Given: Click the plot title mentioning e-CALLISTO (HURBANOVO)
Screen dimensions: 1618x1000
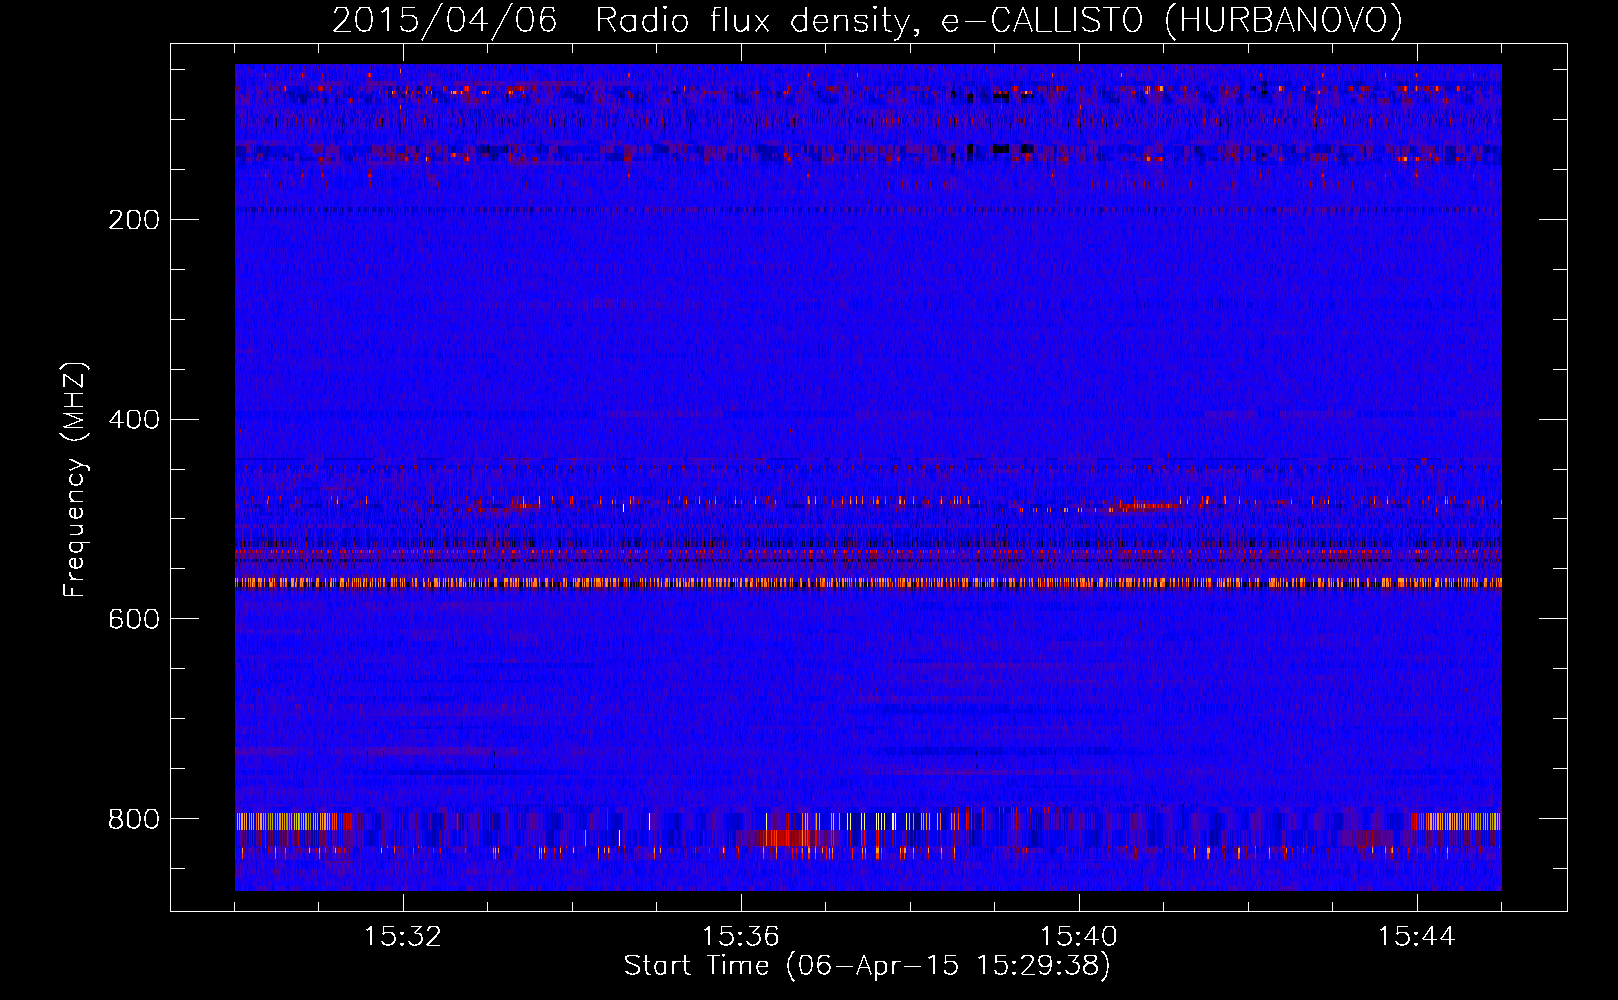Looking at the screenshot, I should (867, 21).
